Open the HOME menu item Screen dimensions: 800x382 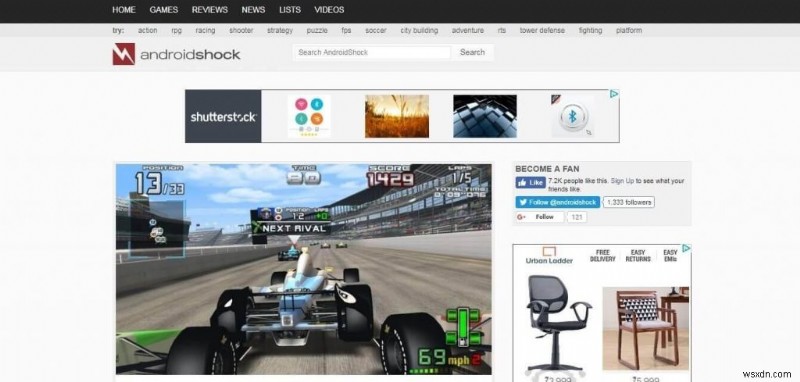click(x=124, y=10)
